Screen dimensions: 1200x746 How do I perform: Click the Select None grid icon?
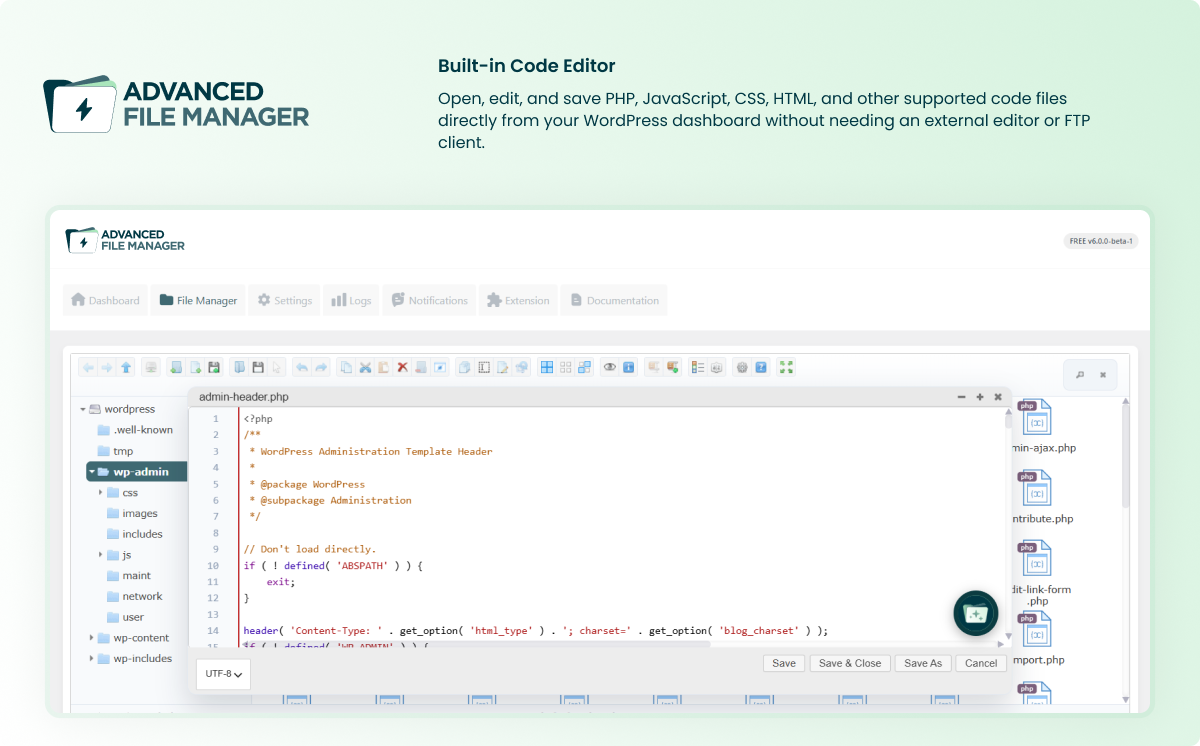click(x=565, y=367)
